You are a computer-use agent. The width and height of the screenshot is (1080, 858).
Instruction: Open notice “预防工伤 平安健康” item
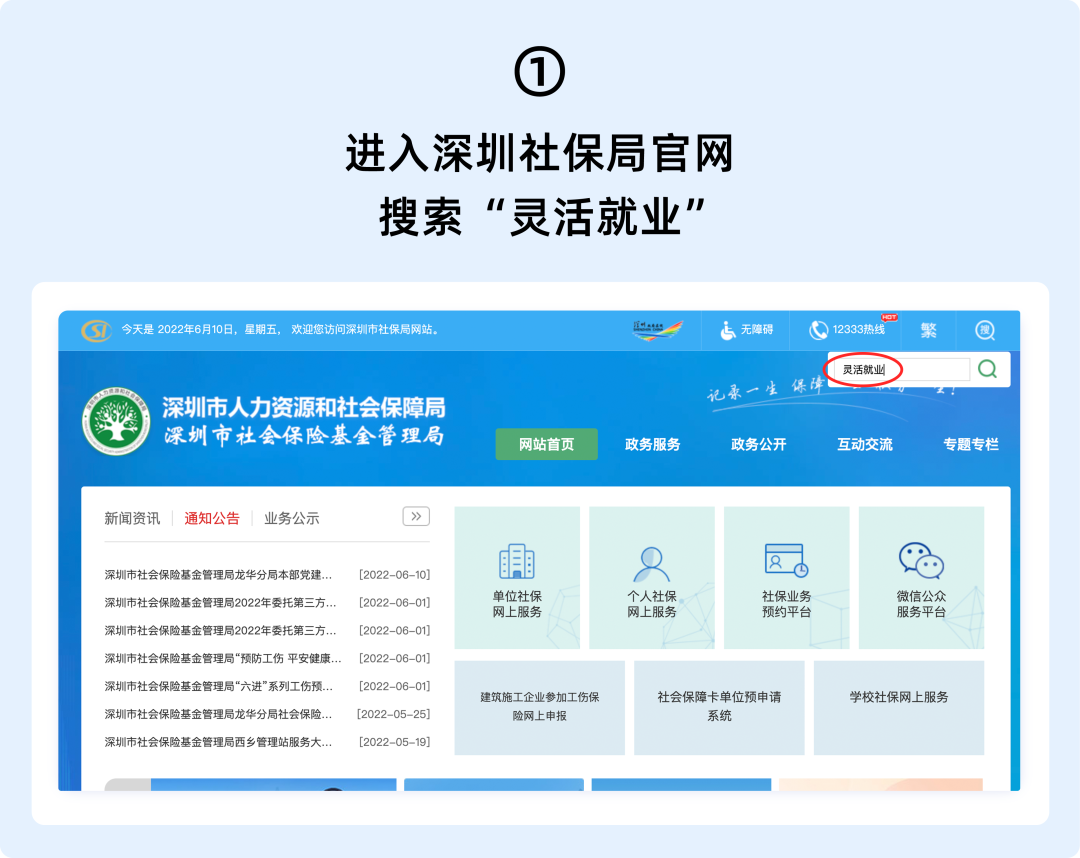(222, 659)
